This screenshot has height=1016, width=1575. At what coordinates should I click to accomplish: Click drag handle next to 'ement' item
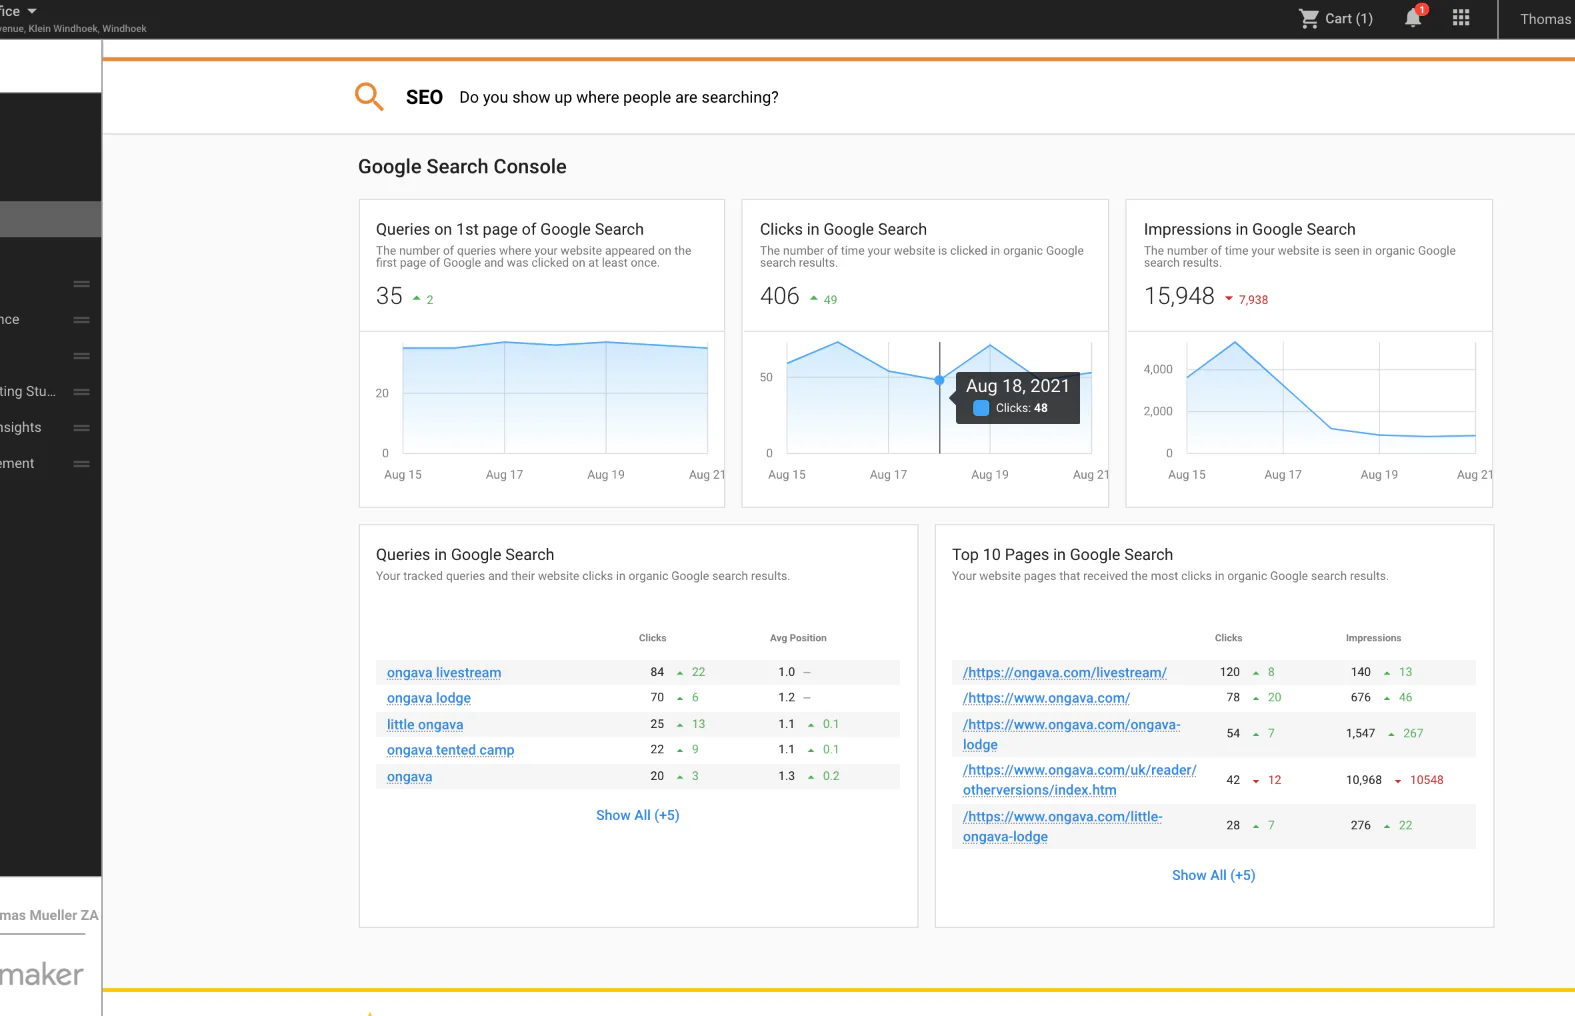(82, 464)
